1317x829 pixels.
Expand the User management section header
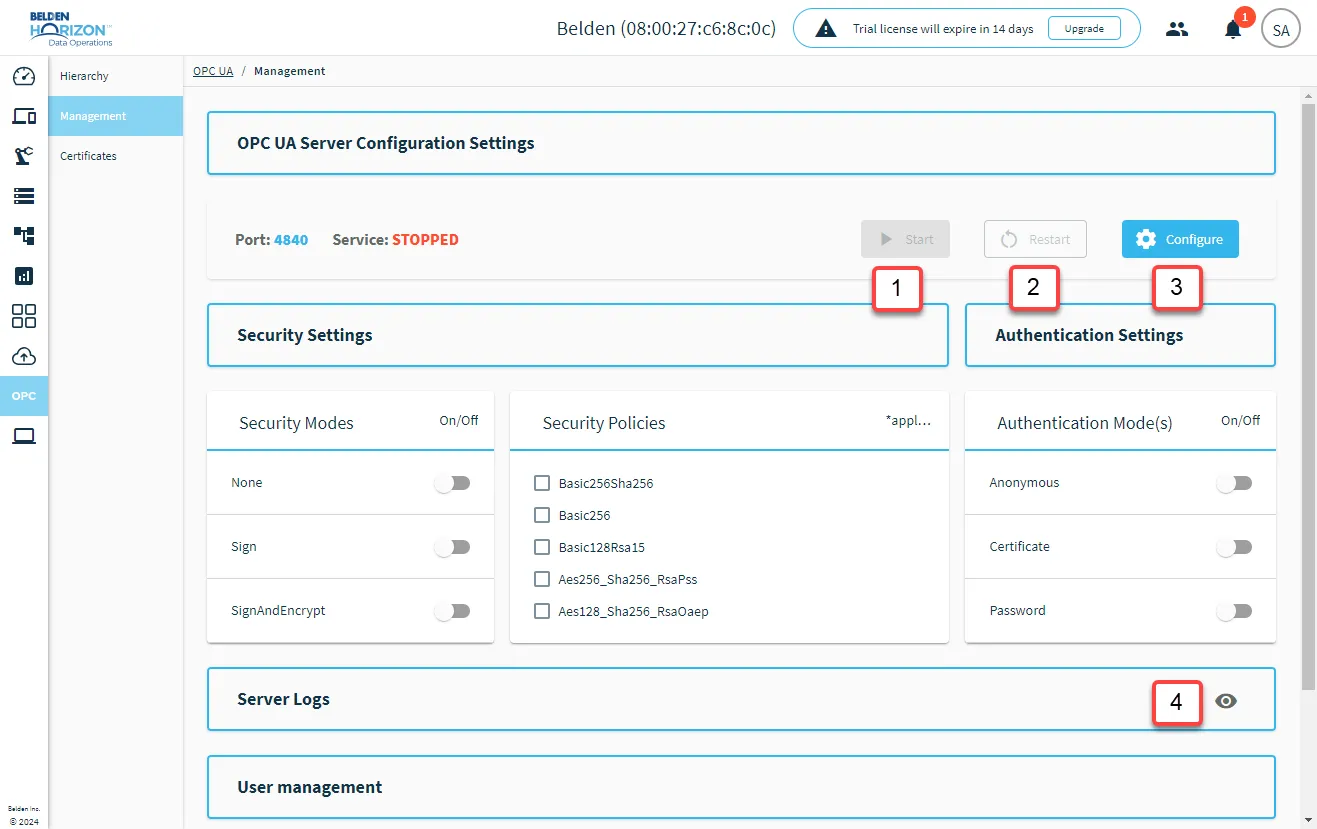pyautogui.click(x=741, y=787)
